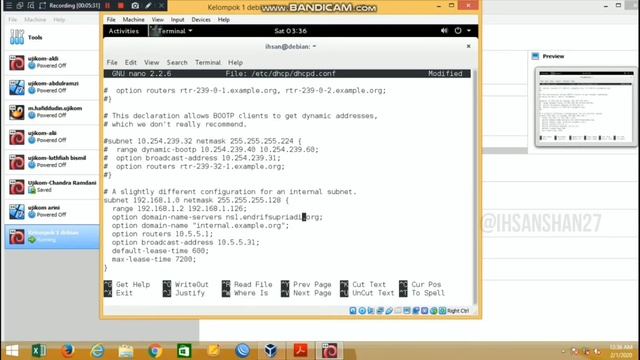
Task: Select ujikom-latifiah bismil virtual machine
Action: pyautogui.click(x=51, y=162)
